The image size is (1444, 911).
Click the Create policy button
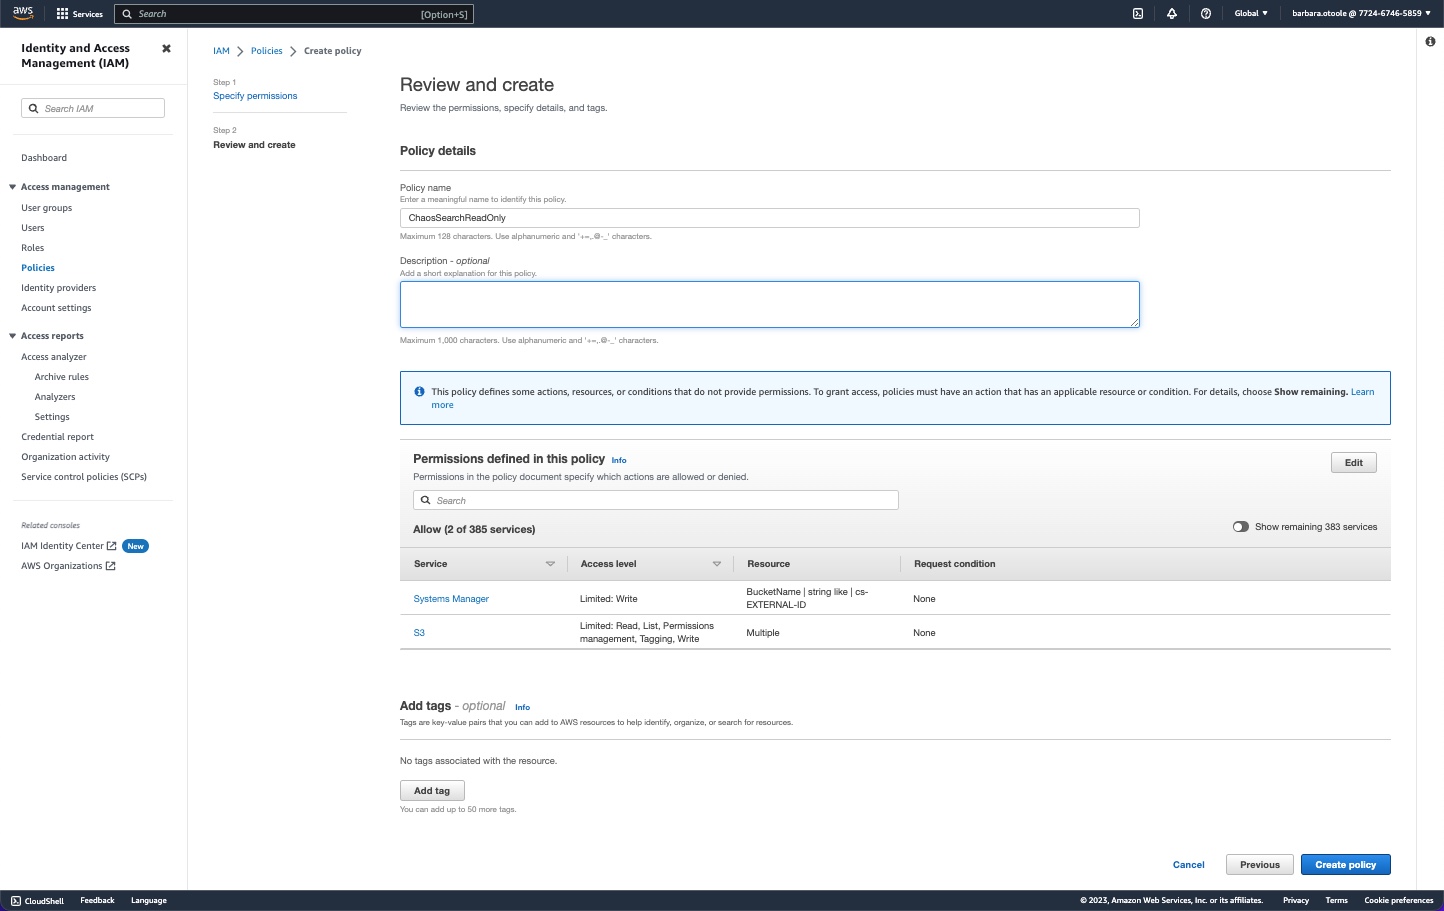point(1345,864)
